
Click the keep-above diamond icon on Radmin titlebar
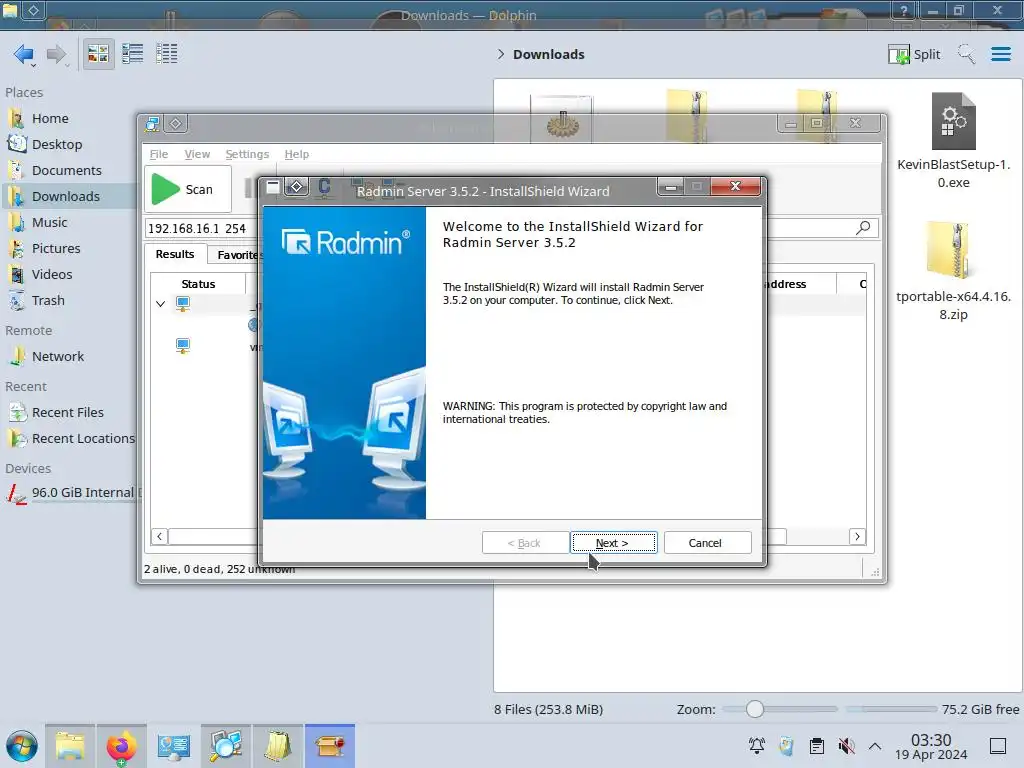(296, 187)
